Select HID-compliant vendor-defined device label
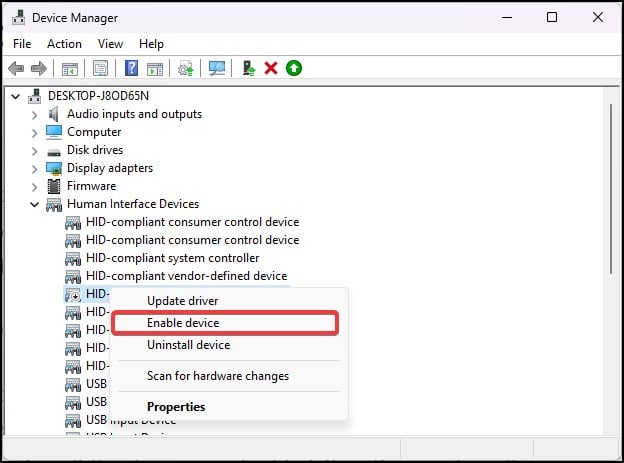 tap(187, 276)
